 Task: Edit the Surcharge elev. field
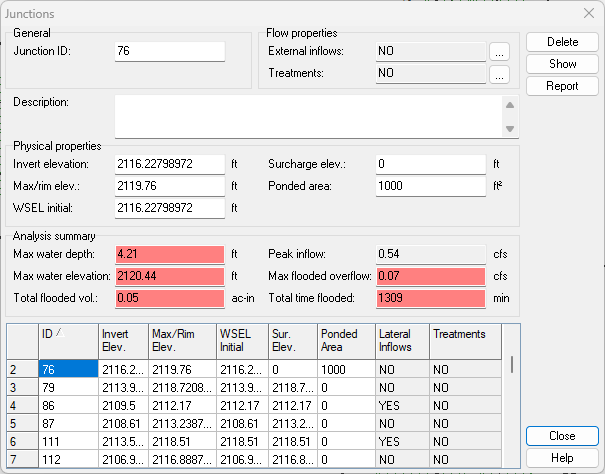[431, 164]
